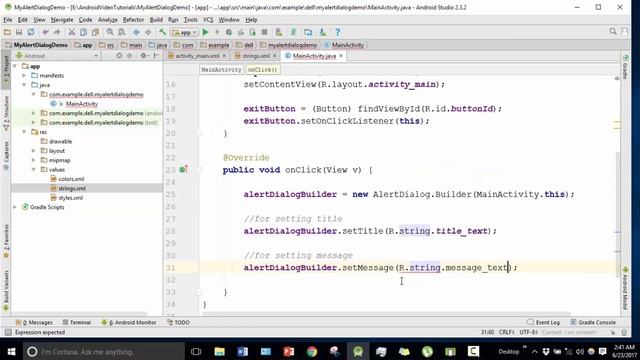Collapse the java folder
The width and height of the screenshot is (640, 360).
tap(24, 85)
